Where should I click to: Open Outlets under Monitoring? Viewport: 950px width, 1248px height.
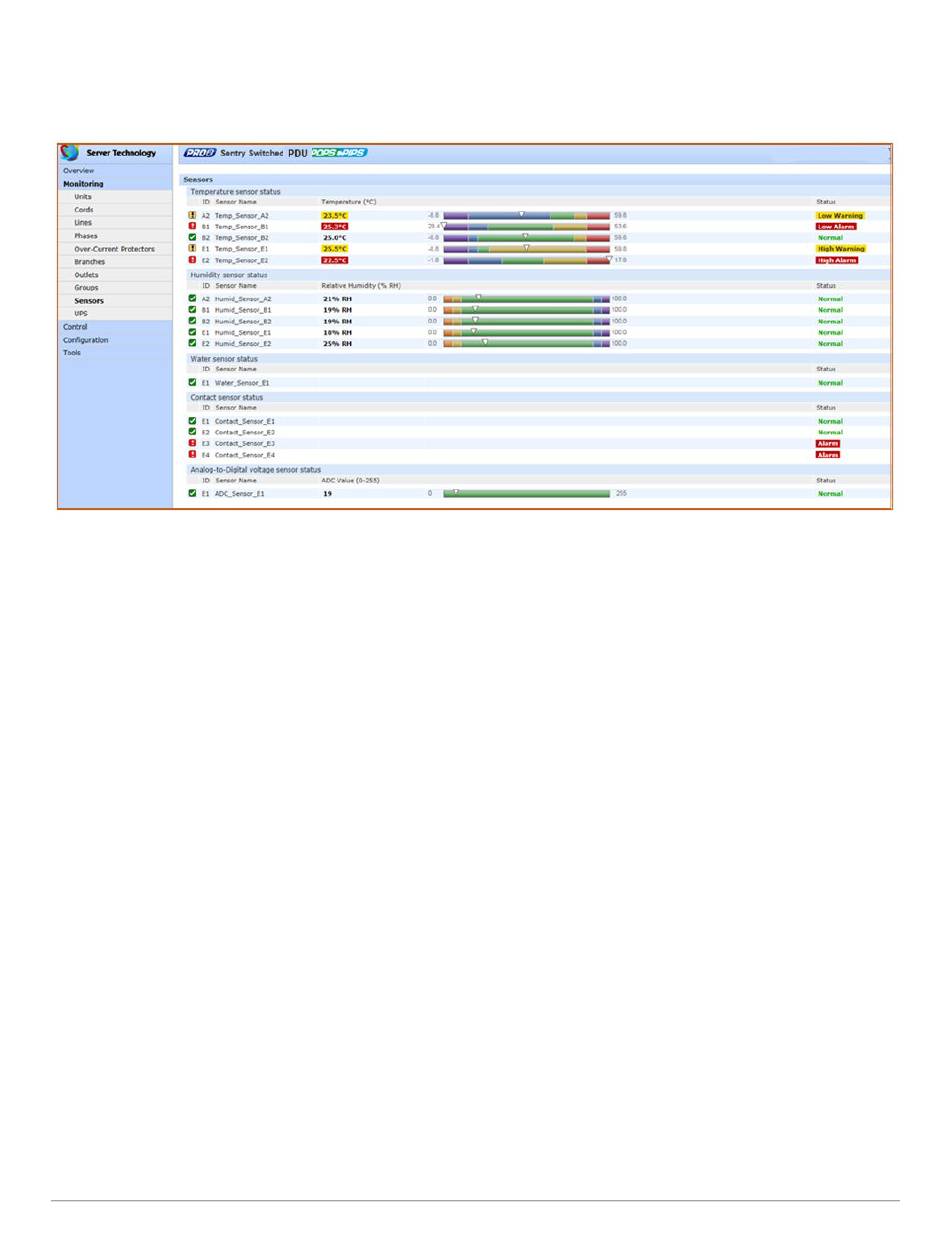pyautogui.click(x=86, y=275)
